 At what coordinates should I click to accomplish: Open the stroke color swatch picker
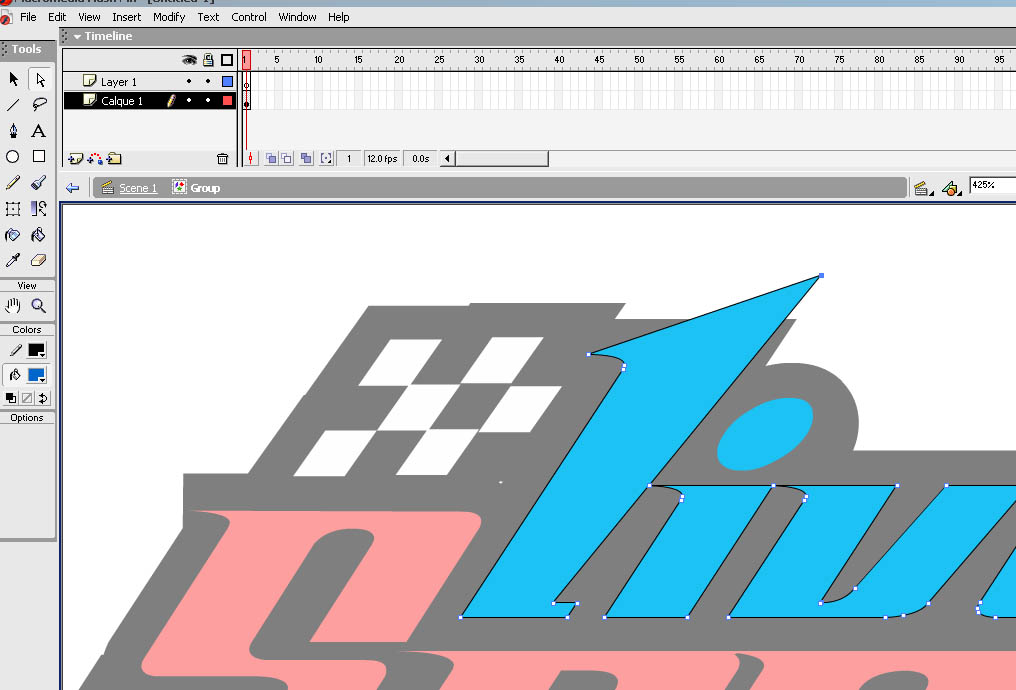tap(36, 351)
